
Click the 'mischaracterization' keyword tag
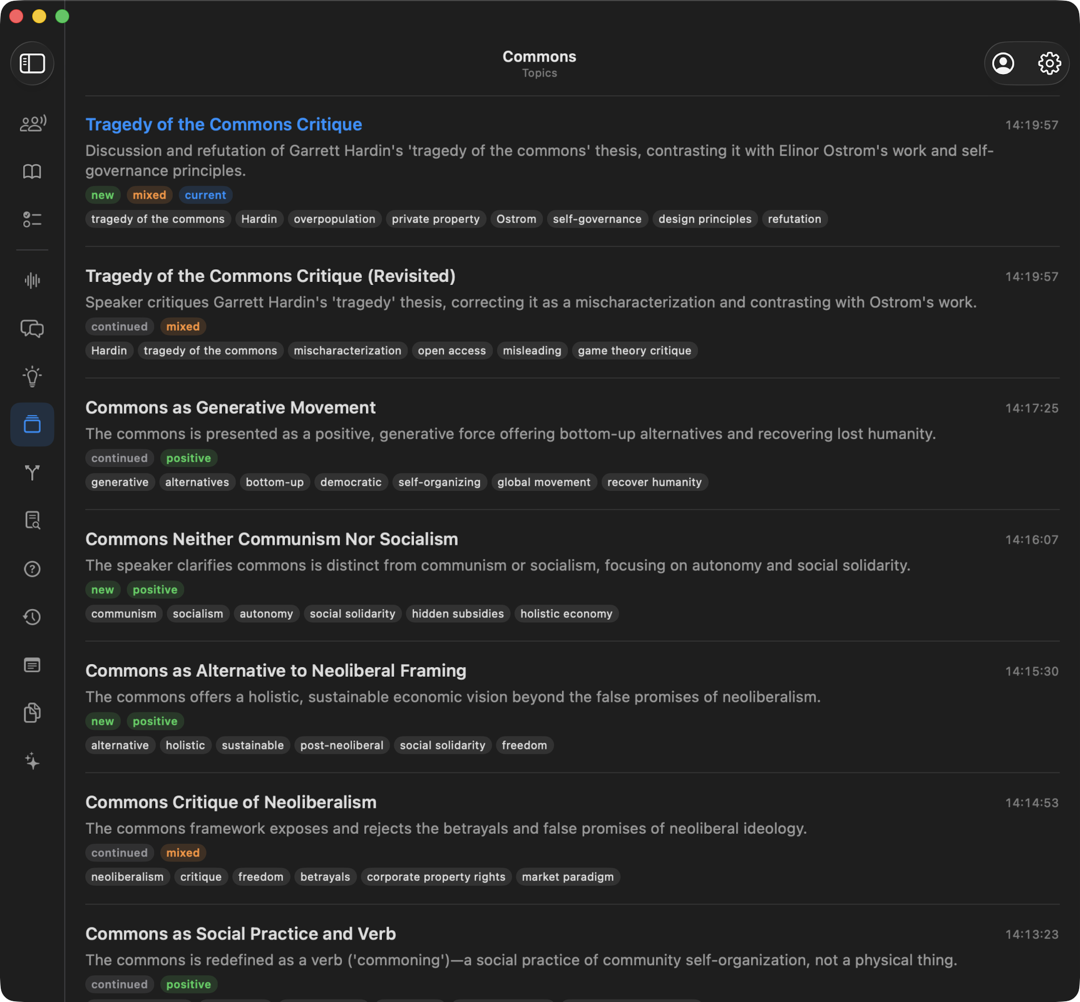(x=347, y=351)
